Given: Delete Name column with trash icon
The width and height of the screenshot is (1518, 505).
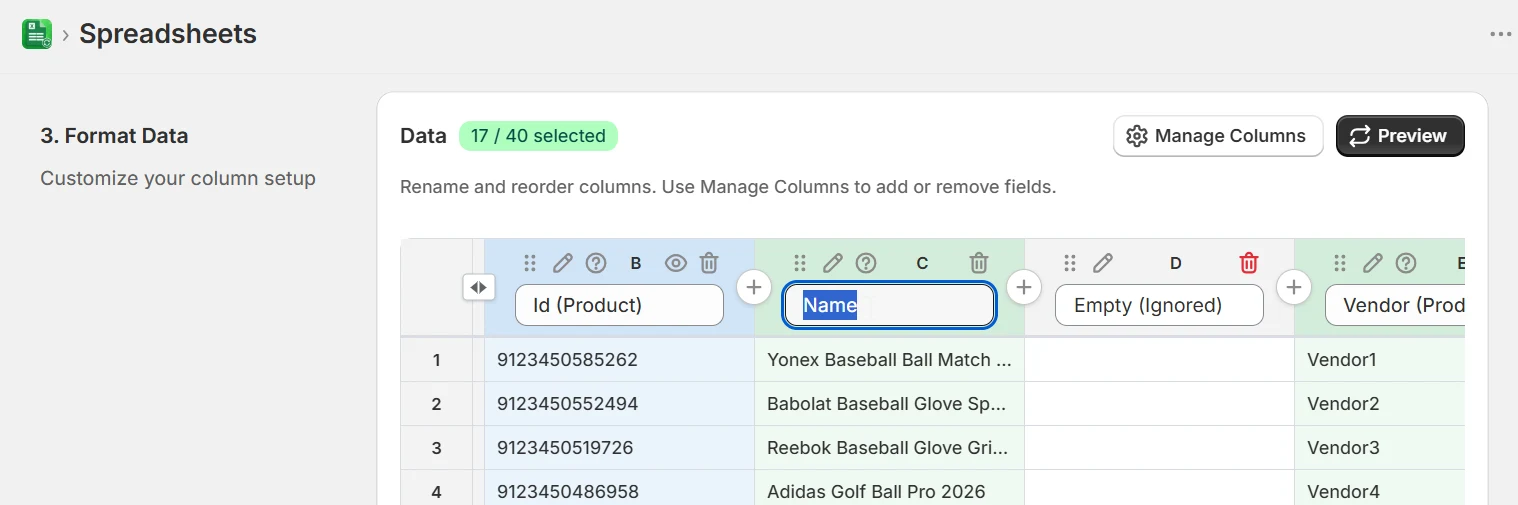Looking at the screenshot, I should pos(979,263).
